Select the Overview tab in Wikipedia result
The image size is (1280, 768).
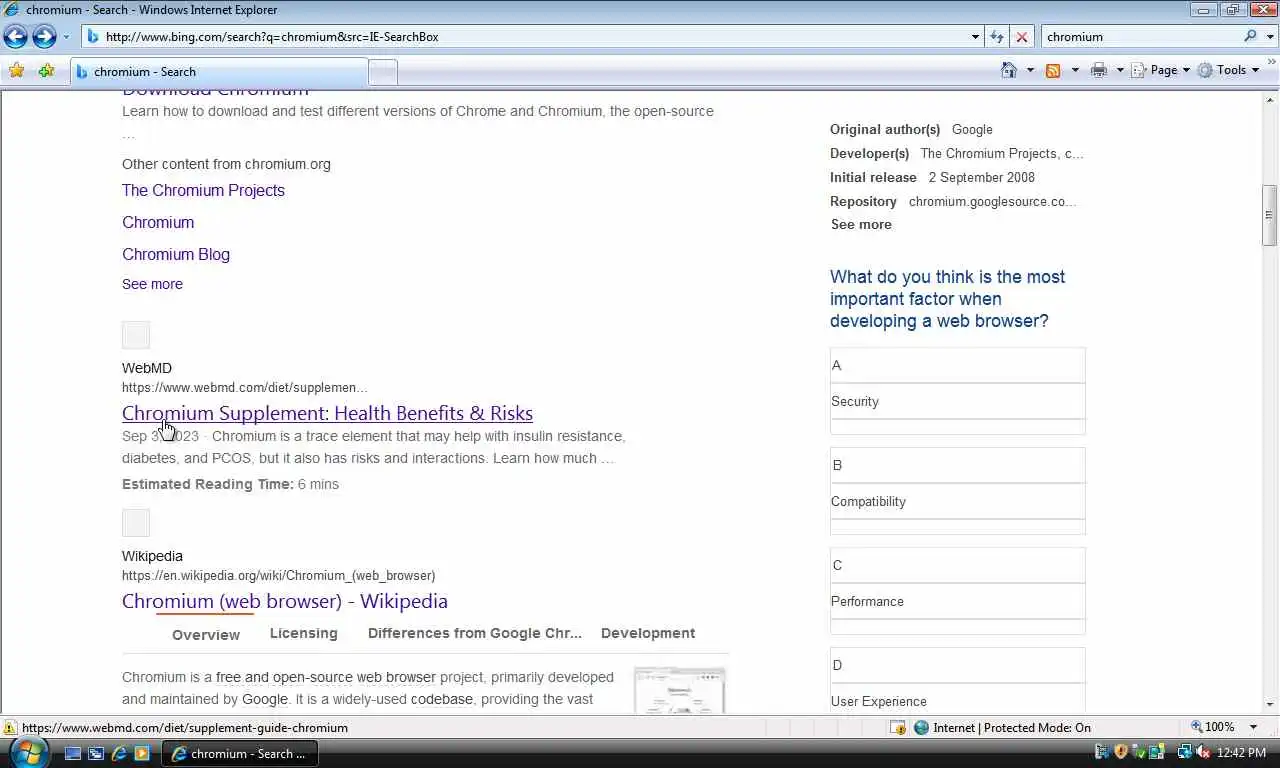206,634
